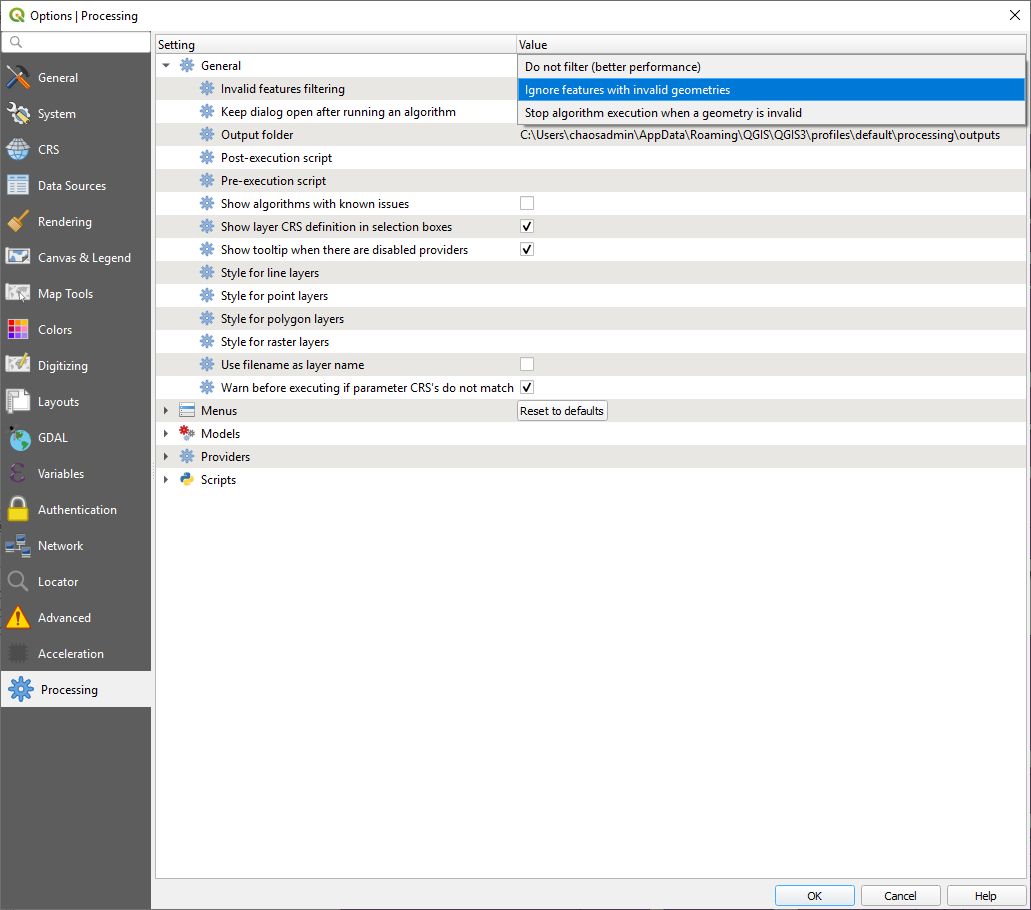
Task: Click the Authentication padlock icon
Action: 19,510
